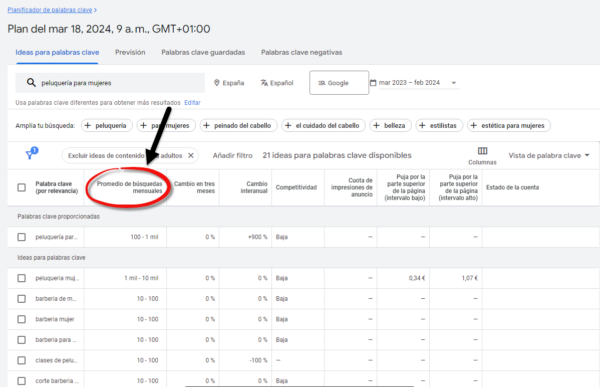Add the peinado del cabello chip
Screen dimensions: 600x387
[x=238, y=126]
